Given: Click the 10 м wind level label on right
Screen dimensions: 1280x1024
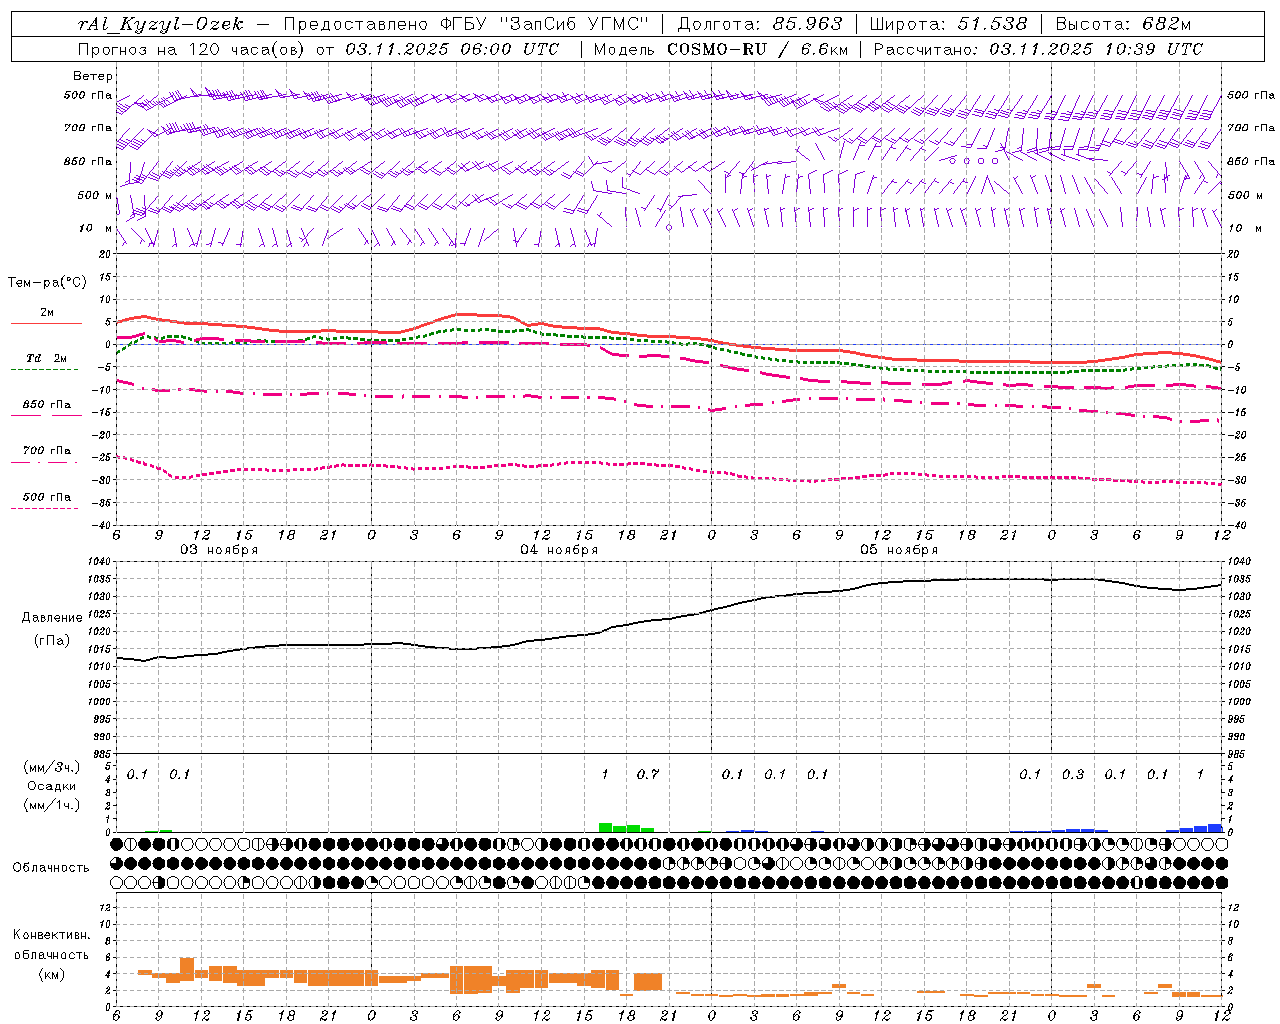Looking at the screenshot, I should [x=1245, y=228].
